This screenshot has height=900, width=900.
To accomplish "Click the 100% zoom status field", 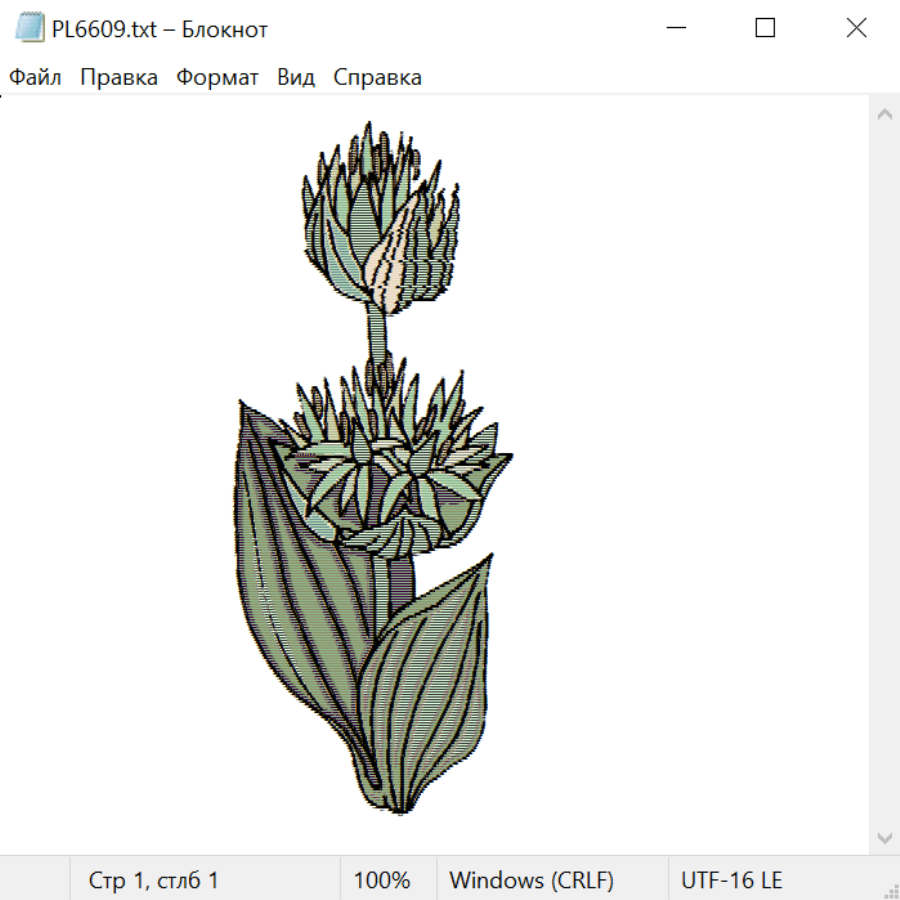I will pos(382,881).
